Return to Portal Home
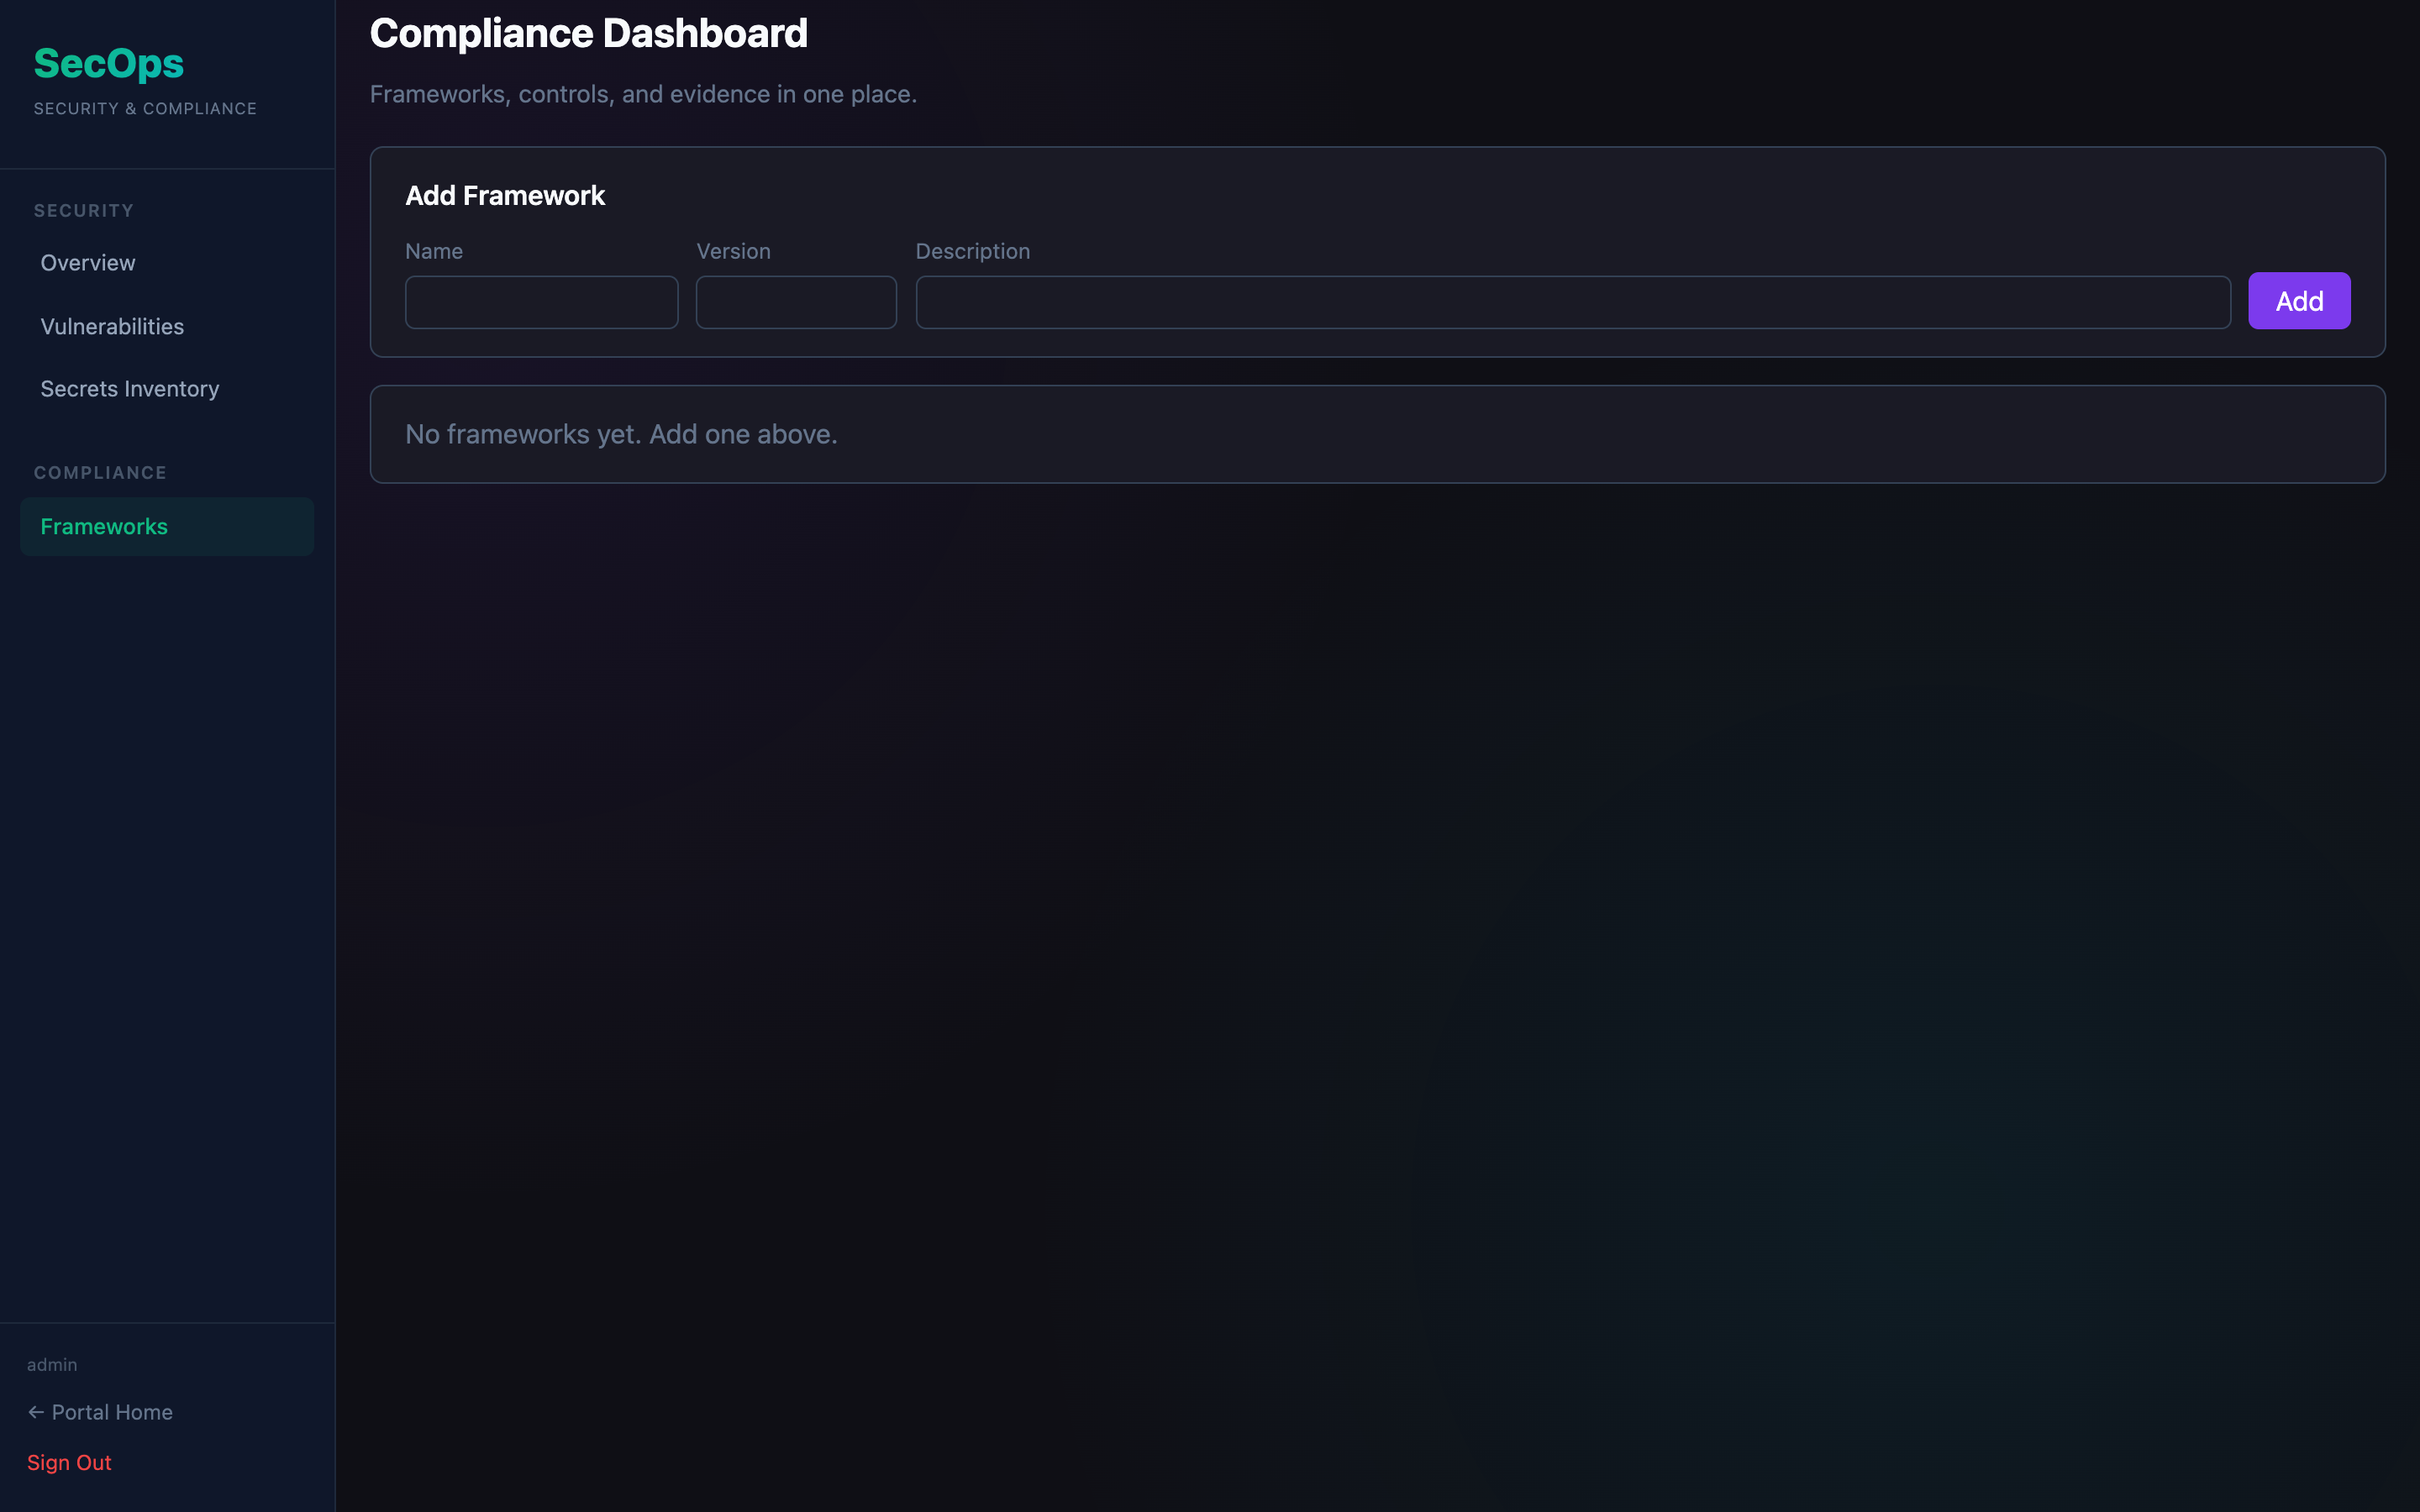2420x1512 pixels. point(111,1412)
